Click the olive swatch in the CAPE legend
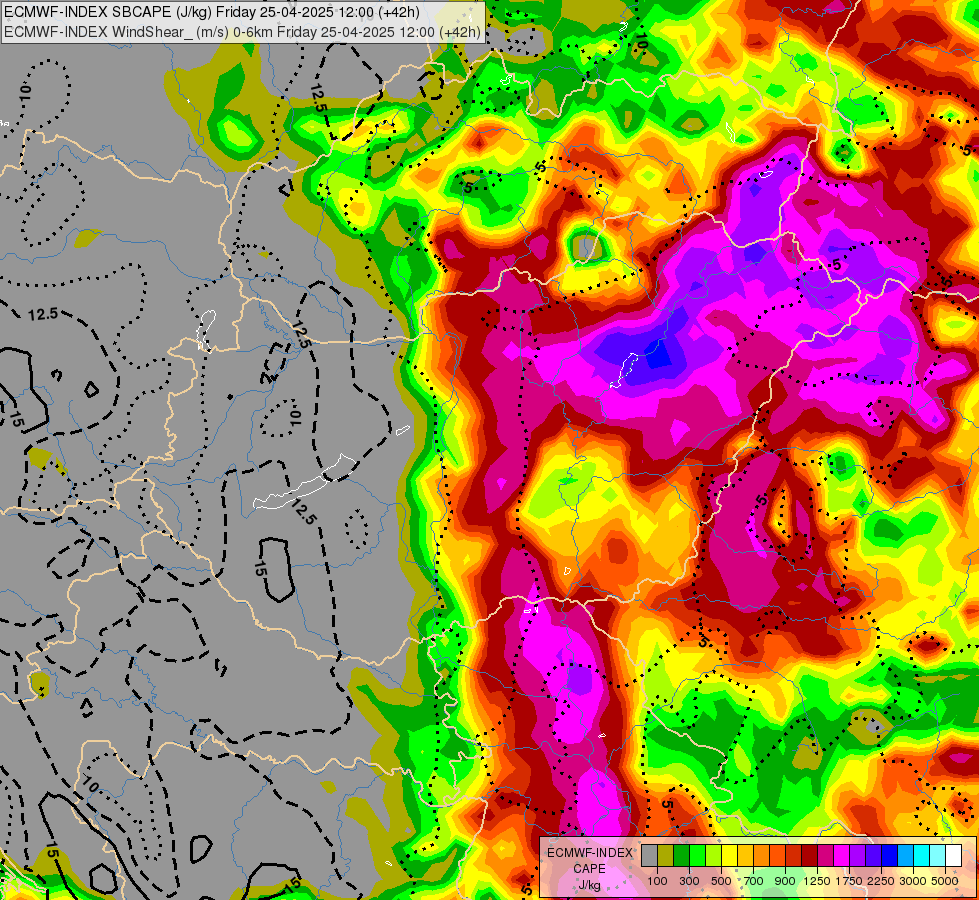Viewport: 979px width, 900px height. (x=666, y=856)
